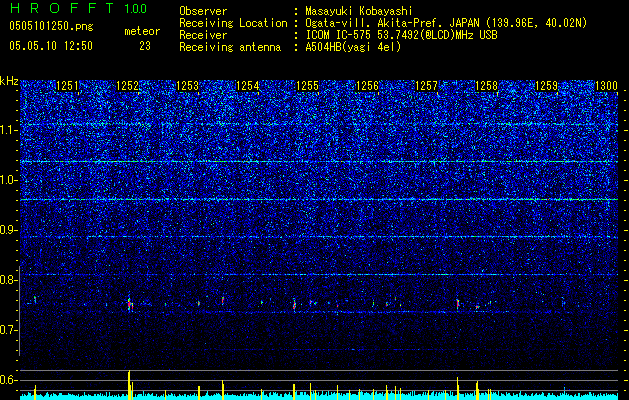Screen dimensions: 629x400
Task: Click the date stamp 05.05.10 12:50
Action: (x=51, y=46)
